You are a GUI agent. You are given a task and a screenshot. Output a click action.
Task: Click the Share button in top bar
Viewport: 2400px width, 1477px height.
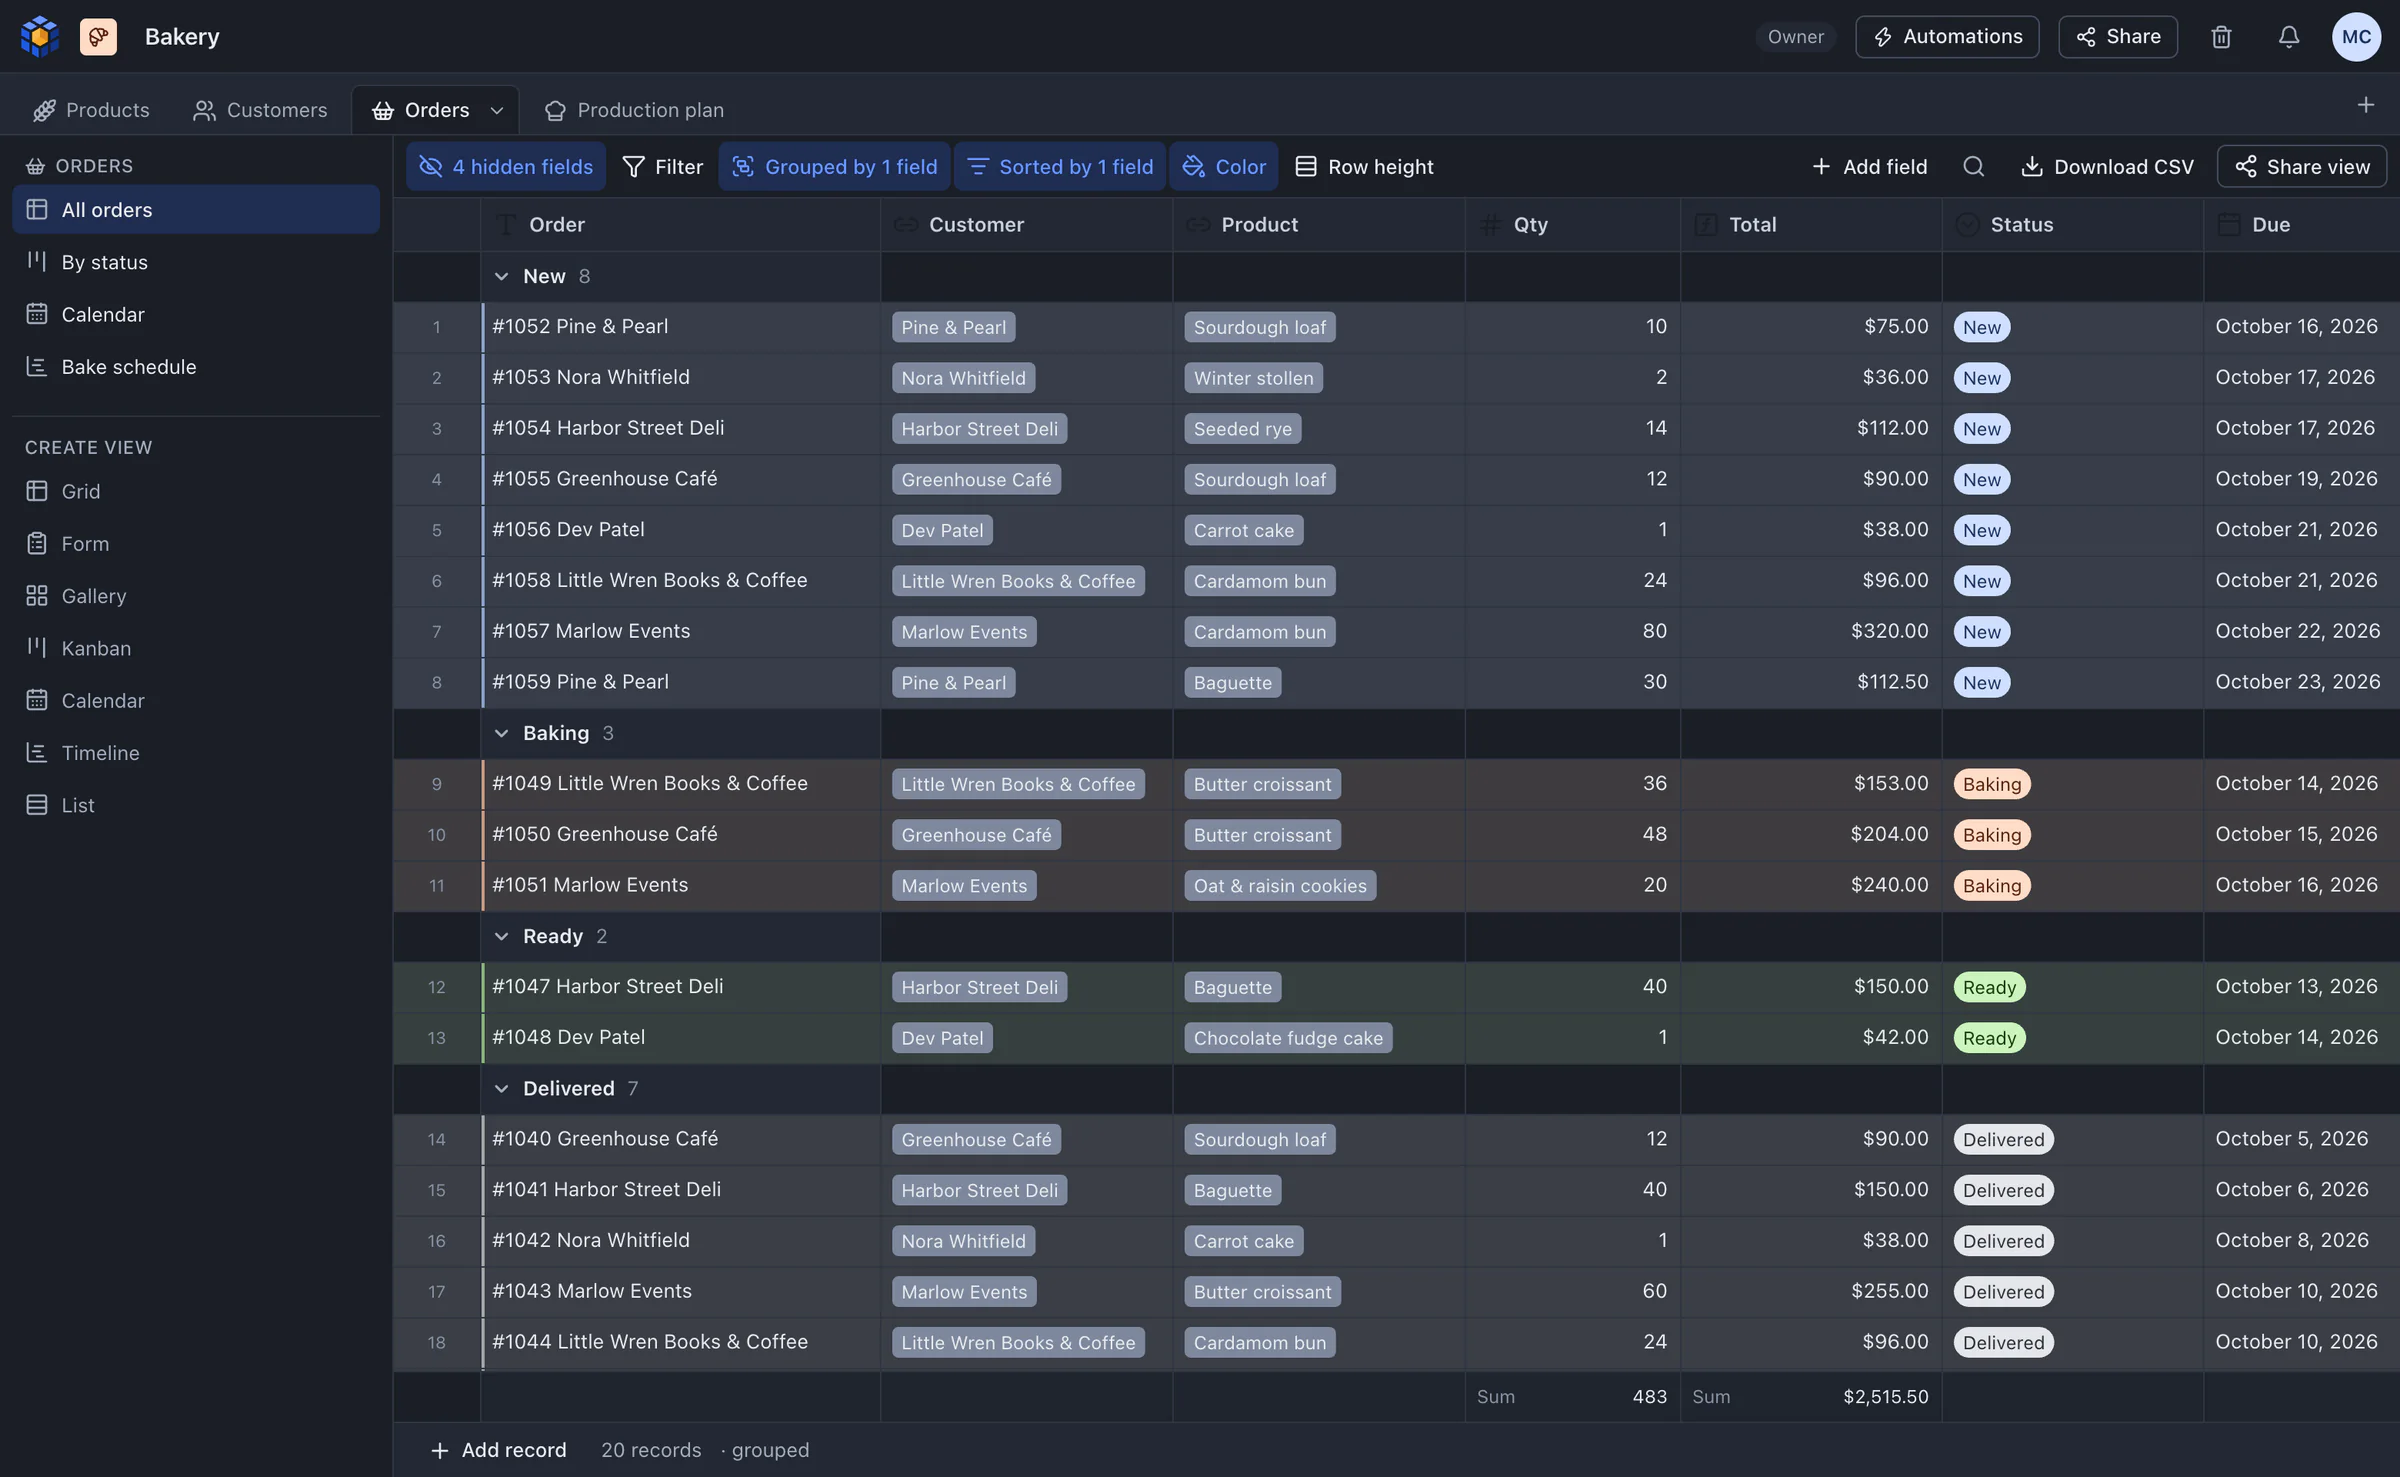coord(2118,37)
